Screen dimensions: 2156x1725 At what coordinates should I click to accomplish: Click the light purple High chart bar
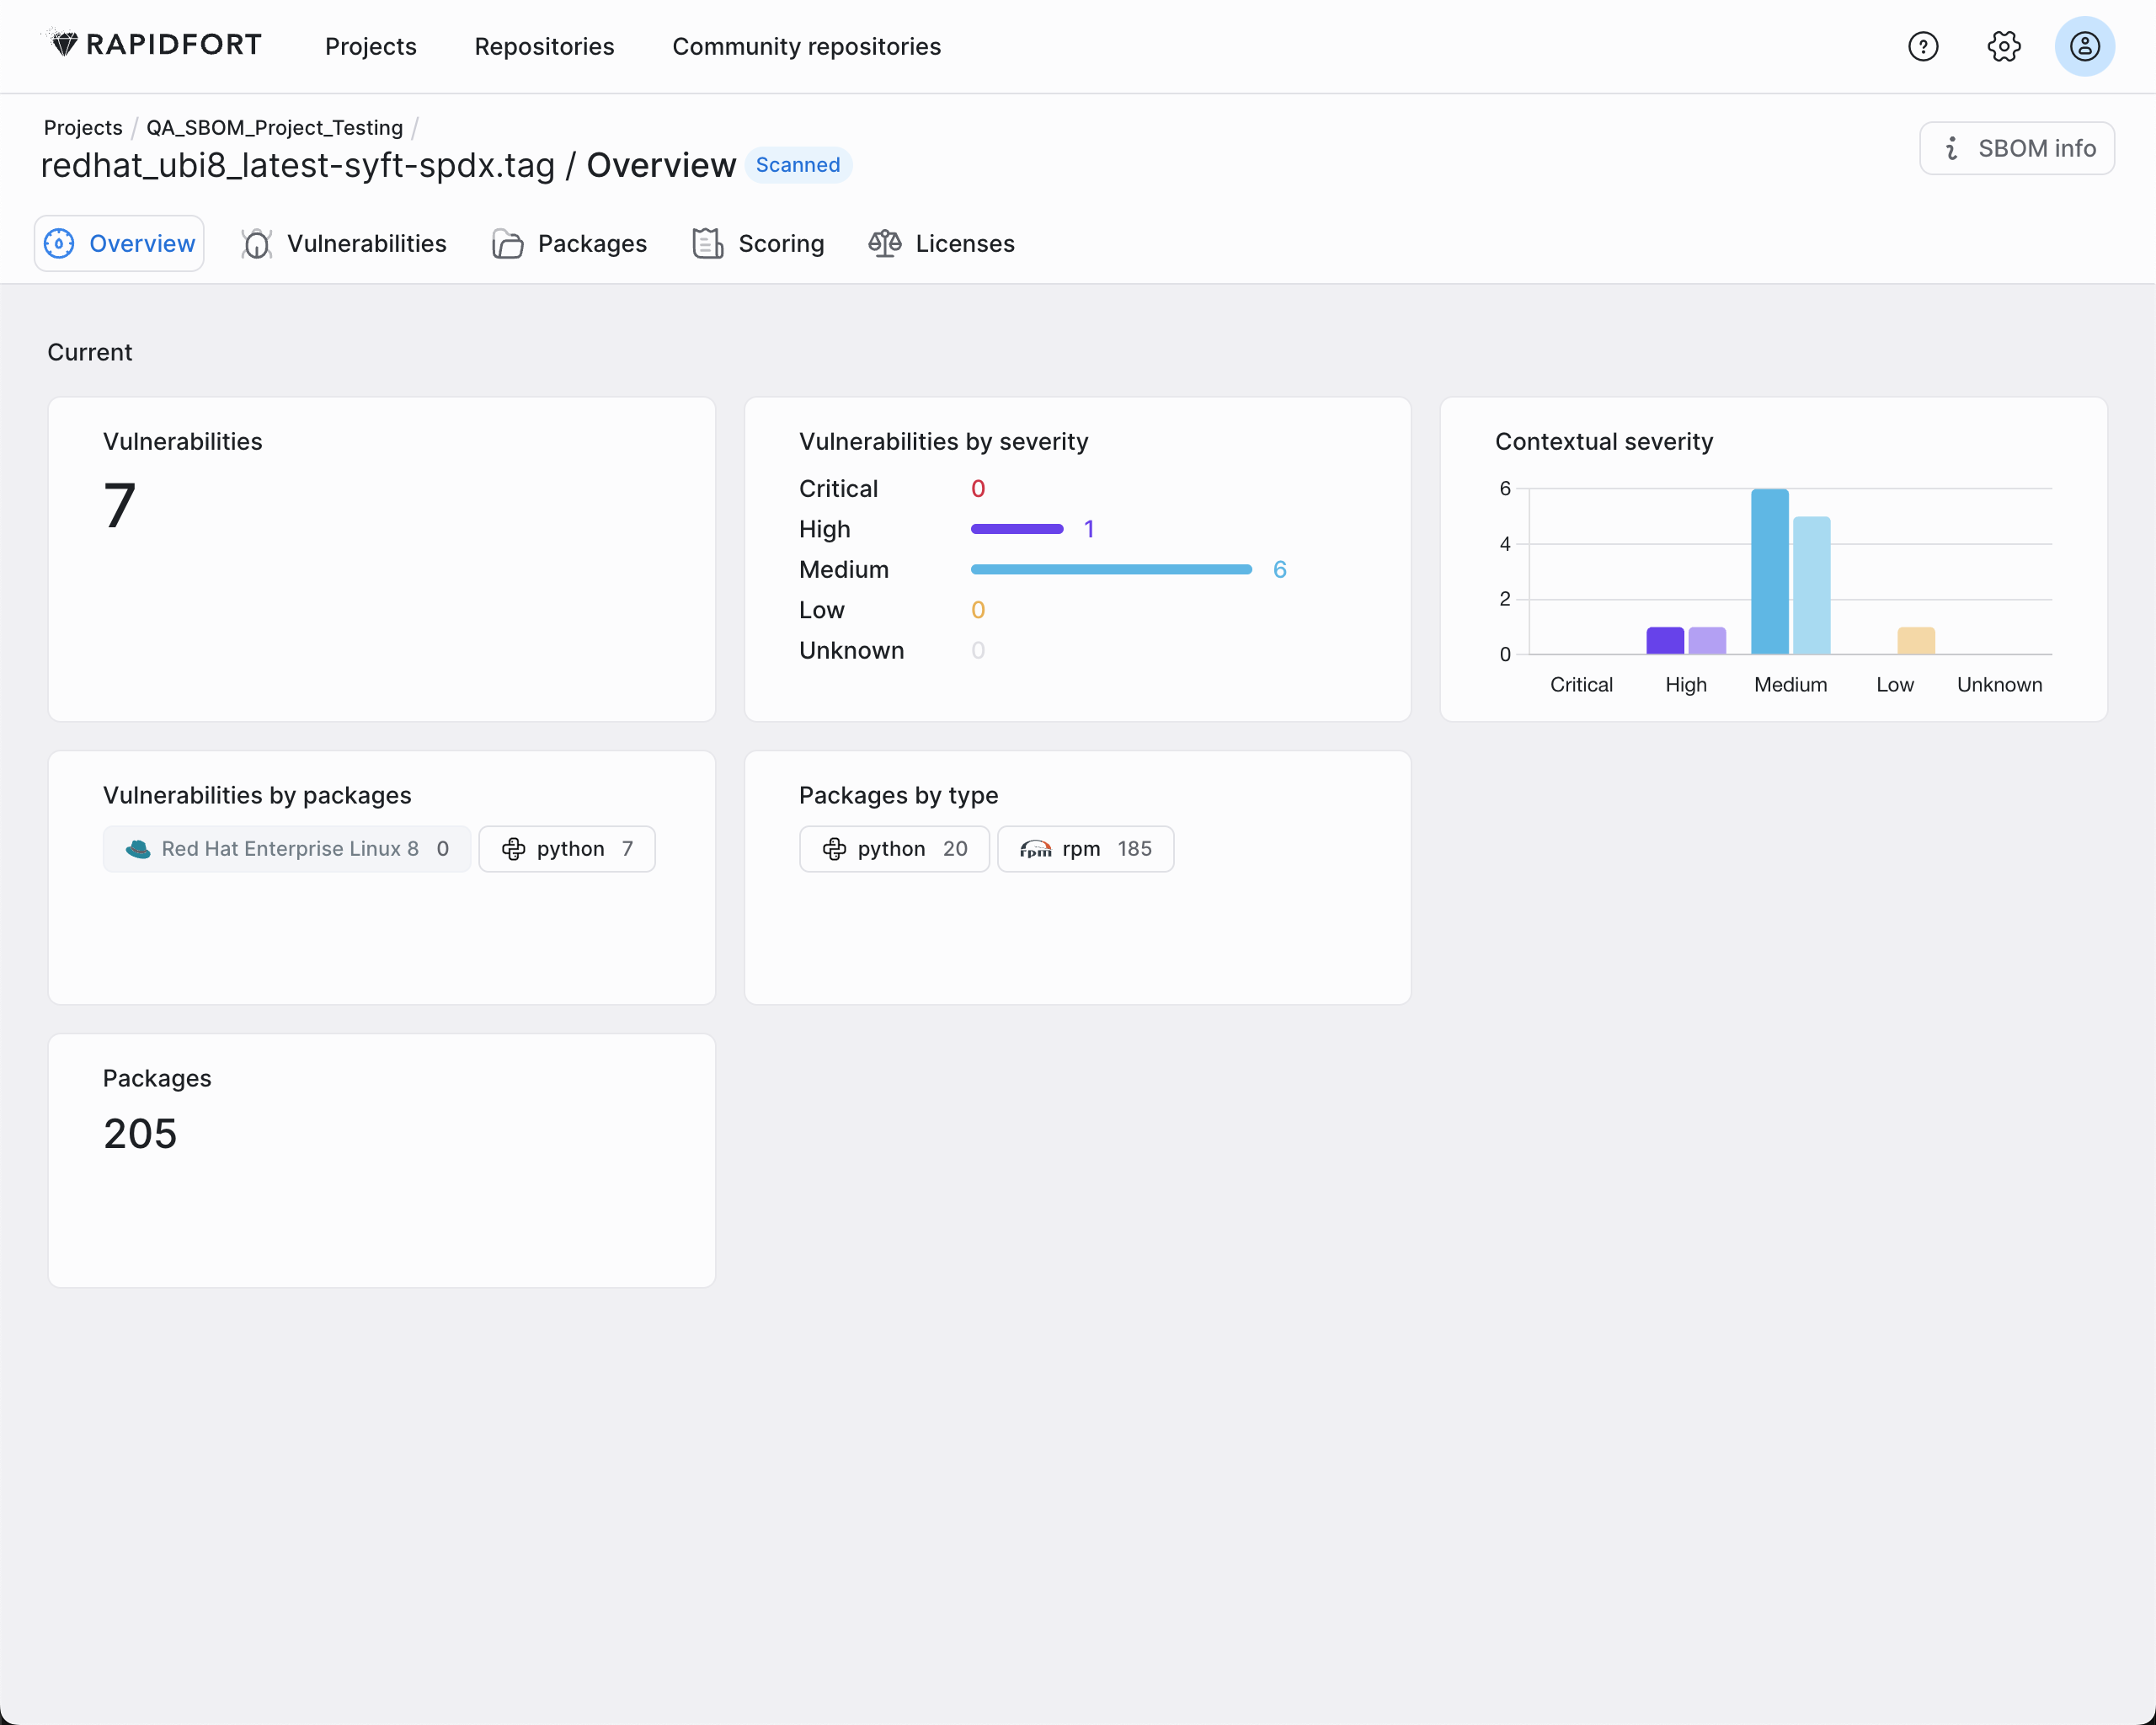click(1707, 641)
